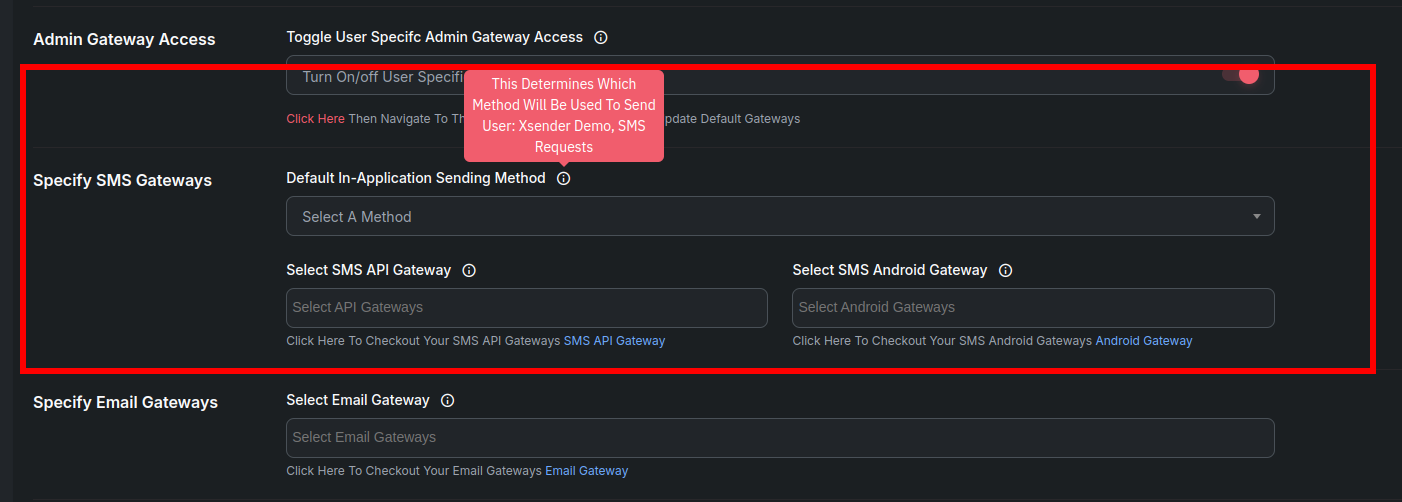Click the pink sending method tooltip

click(564, 114)
